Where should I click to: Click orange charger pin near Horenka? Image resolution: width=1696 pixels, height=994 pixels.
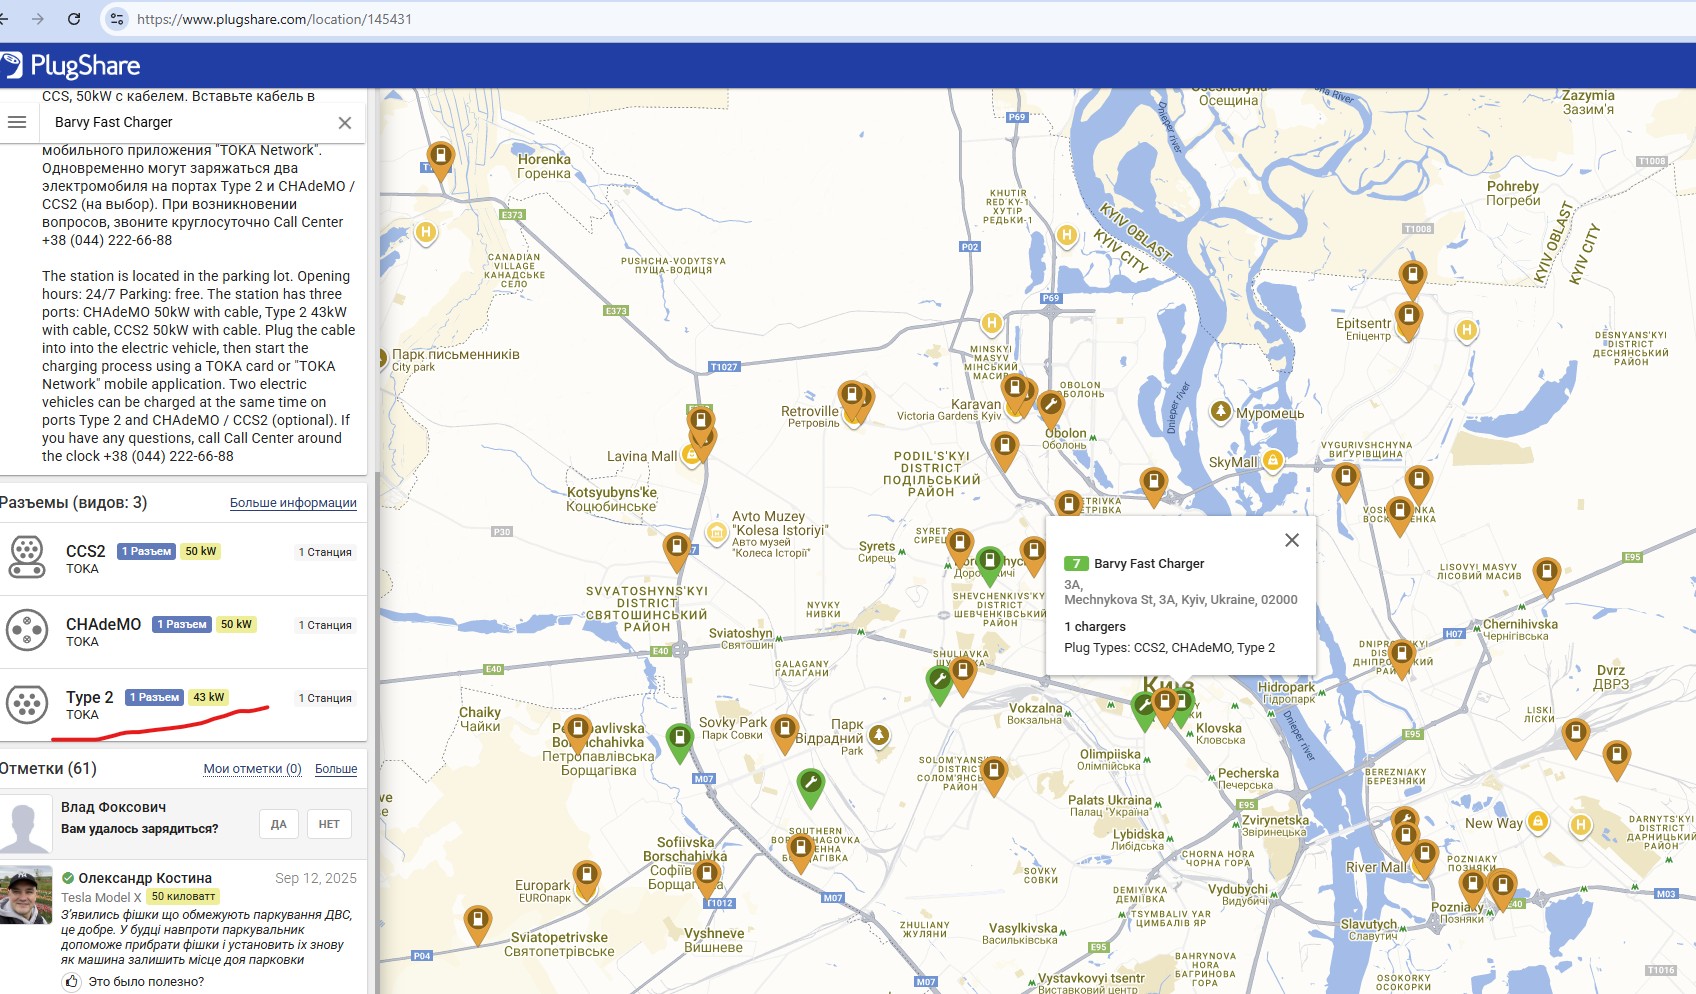coord(440,158)
